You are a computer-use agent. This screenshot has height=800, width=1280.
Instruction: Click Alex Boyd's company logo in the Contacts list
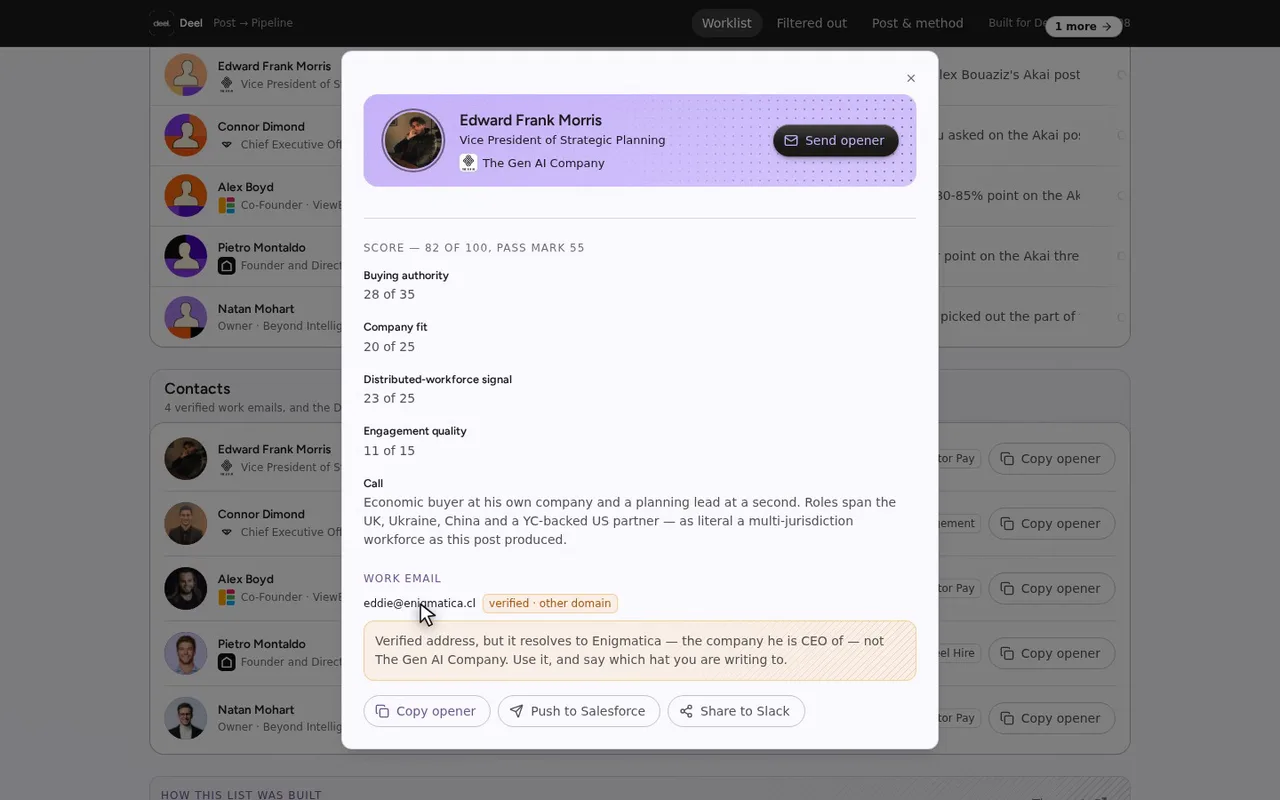click(227, 597)
